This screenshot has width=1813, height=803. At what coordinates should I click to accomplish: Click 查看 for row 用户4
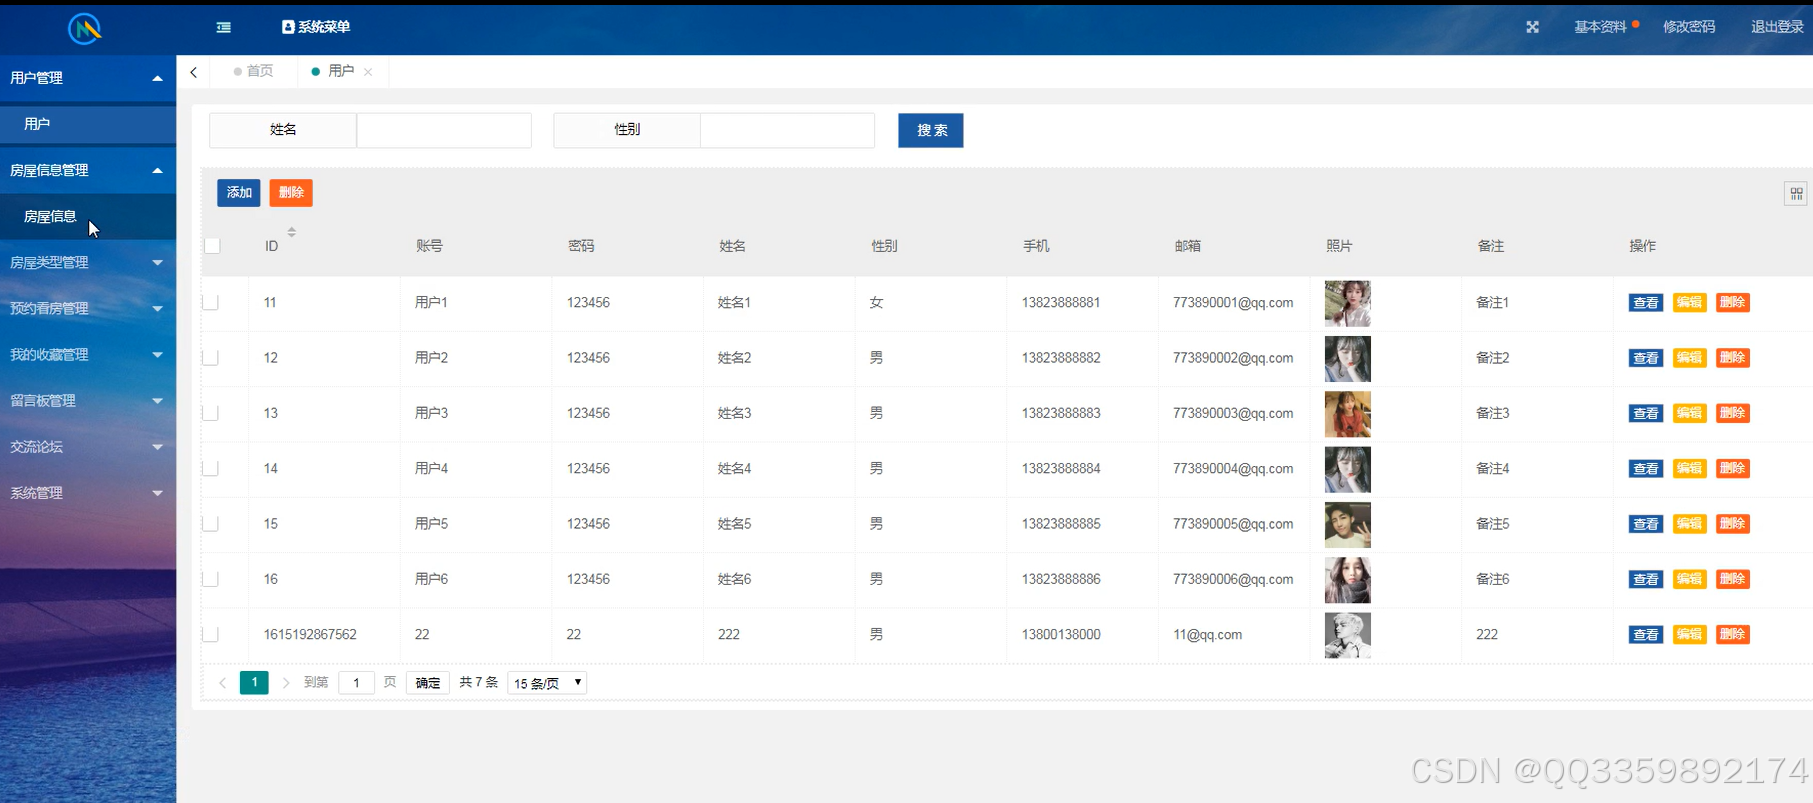1645,469
